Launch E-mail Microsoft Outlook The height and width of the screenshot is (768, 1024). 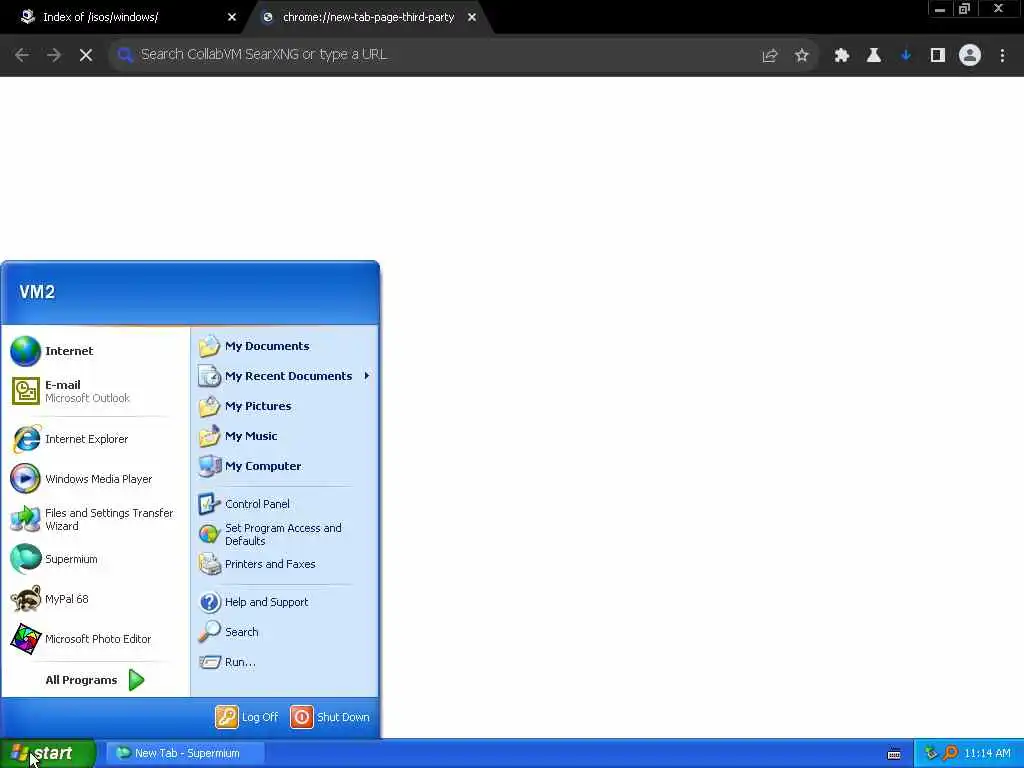(x=95, y=391)
